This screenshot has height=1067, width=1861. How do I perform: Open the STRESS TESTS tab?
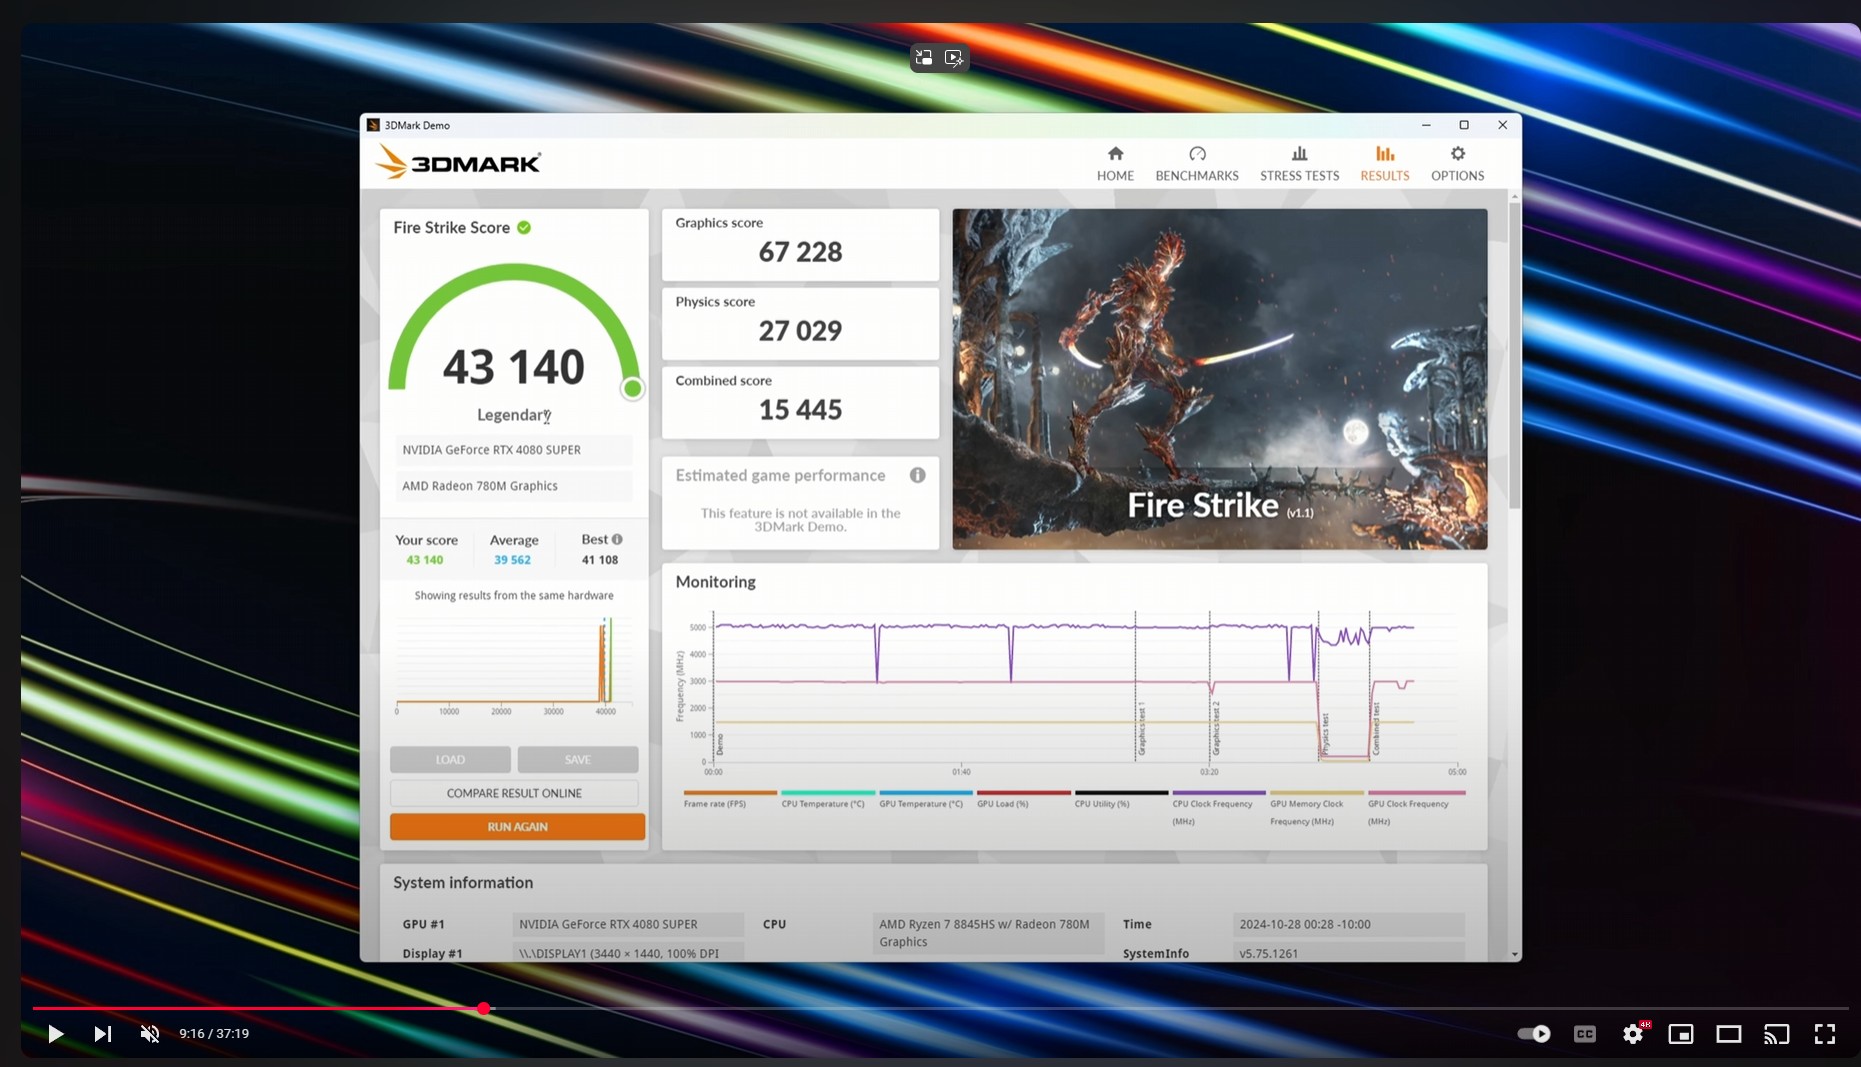pyautogui.click(x=1299, y=163)
